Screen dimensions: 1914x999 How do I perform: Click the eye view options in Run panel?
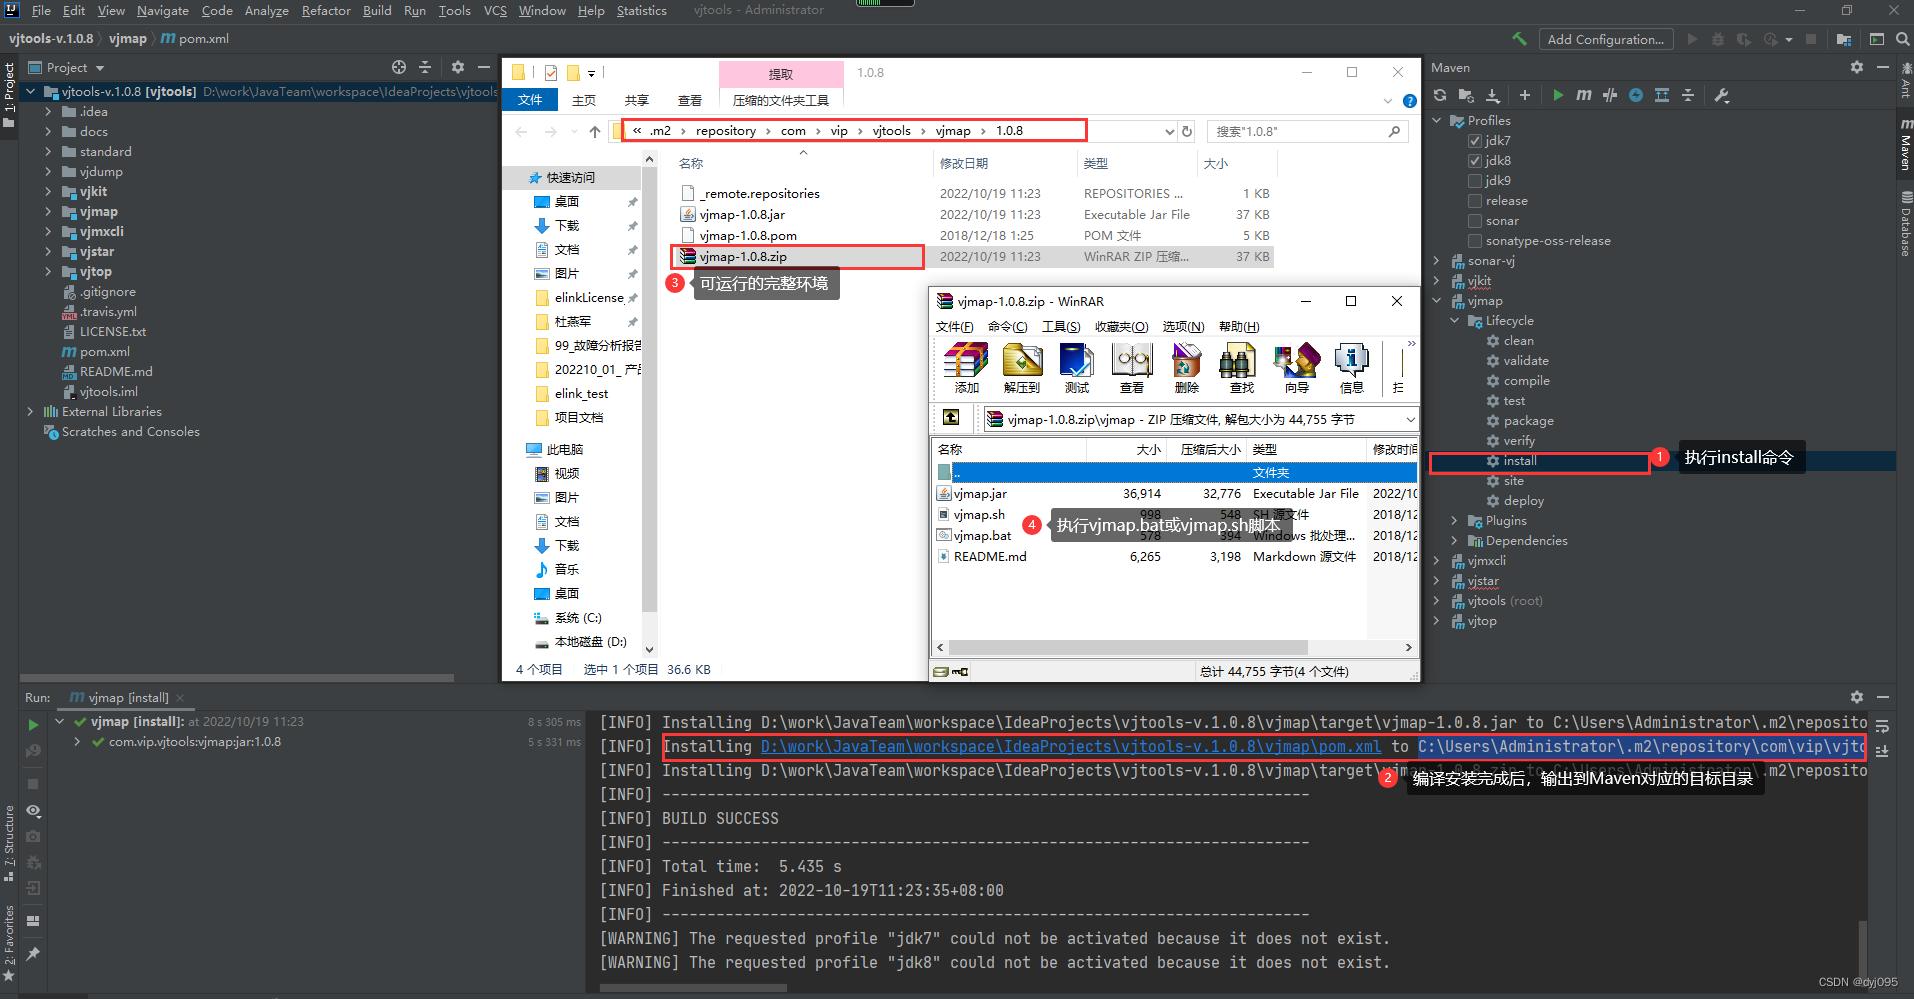point(33,811)
